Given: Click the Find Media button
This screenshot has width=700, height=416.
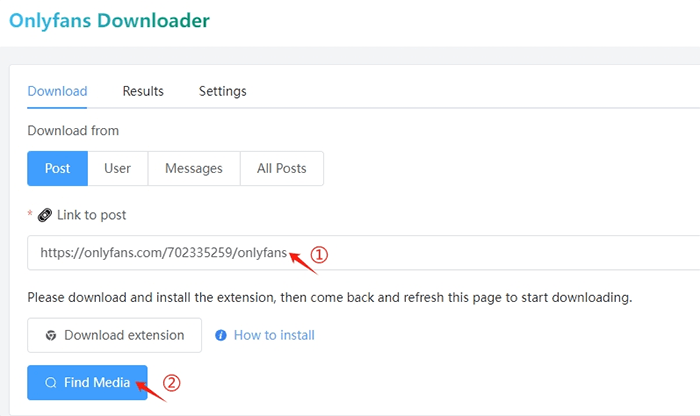Looking at the screenshot, I should tap(87, 383).
